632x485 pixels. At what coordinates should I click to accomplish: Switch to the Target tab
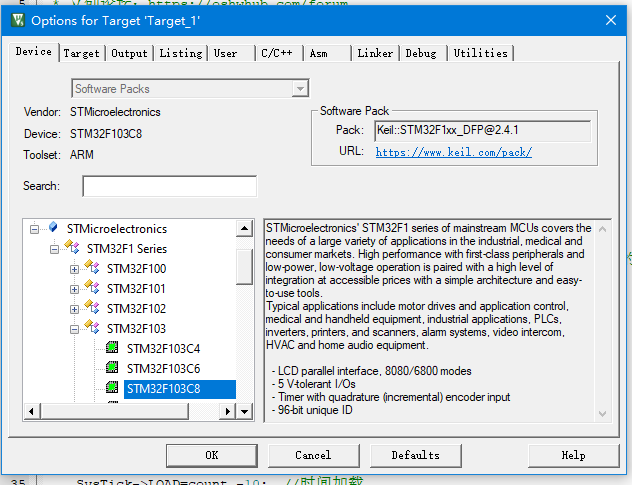pos(81,53)
